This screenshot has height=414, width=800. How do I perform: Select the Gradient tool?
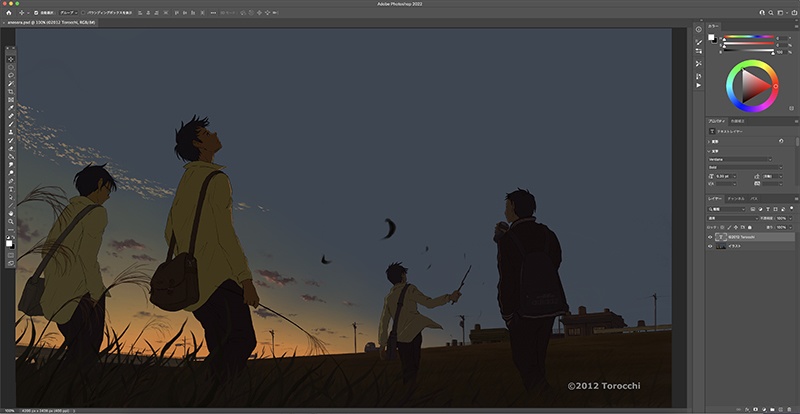(11, 156)
